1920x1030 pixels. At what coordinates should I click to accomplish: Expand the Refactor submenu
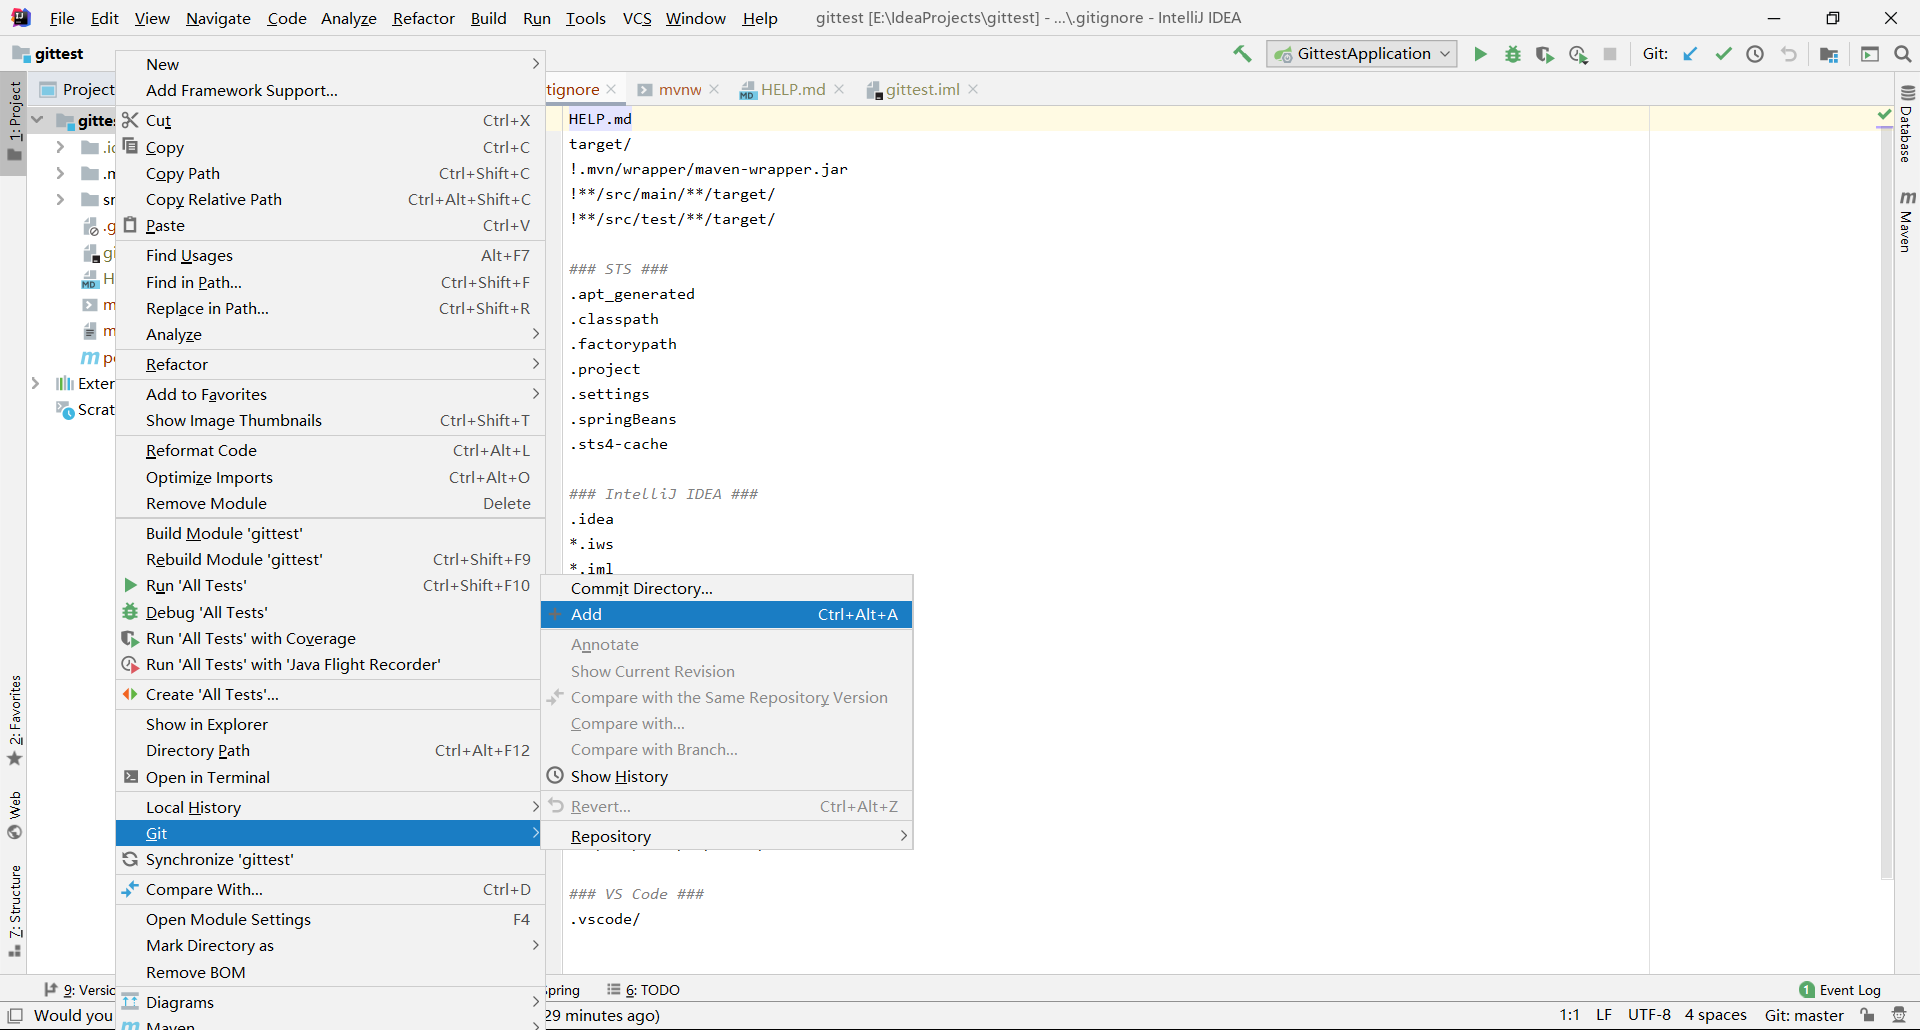330,364
